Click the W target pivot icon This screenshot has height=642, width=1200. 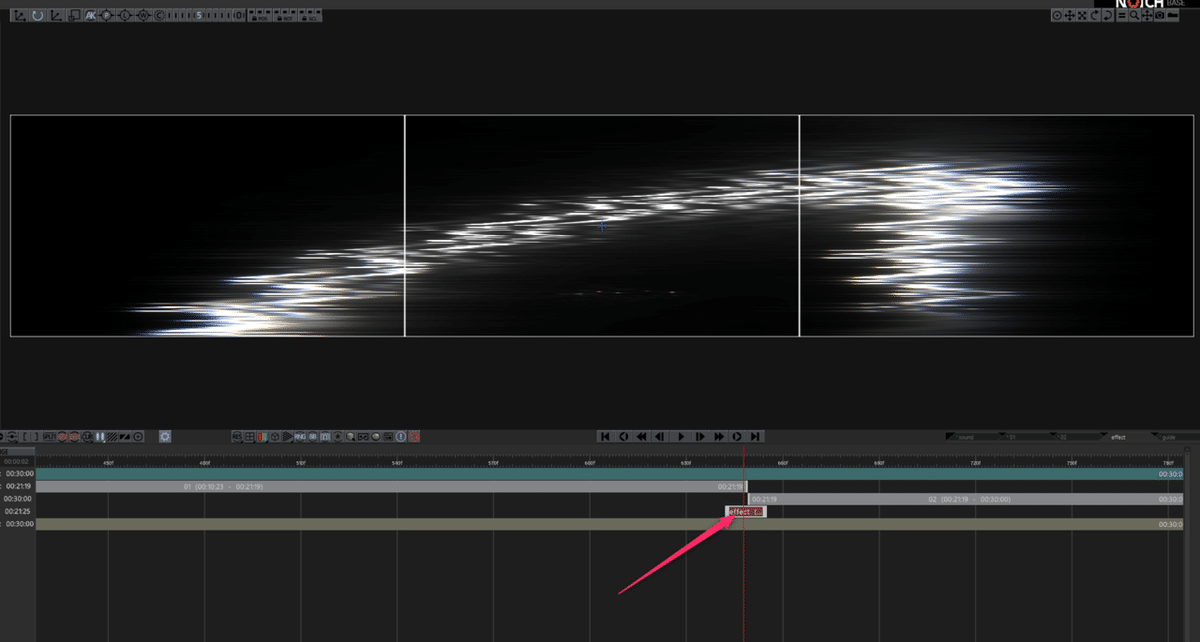pos(143,15)
